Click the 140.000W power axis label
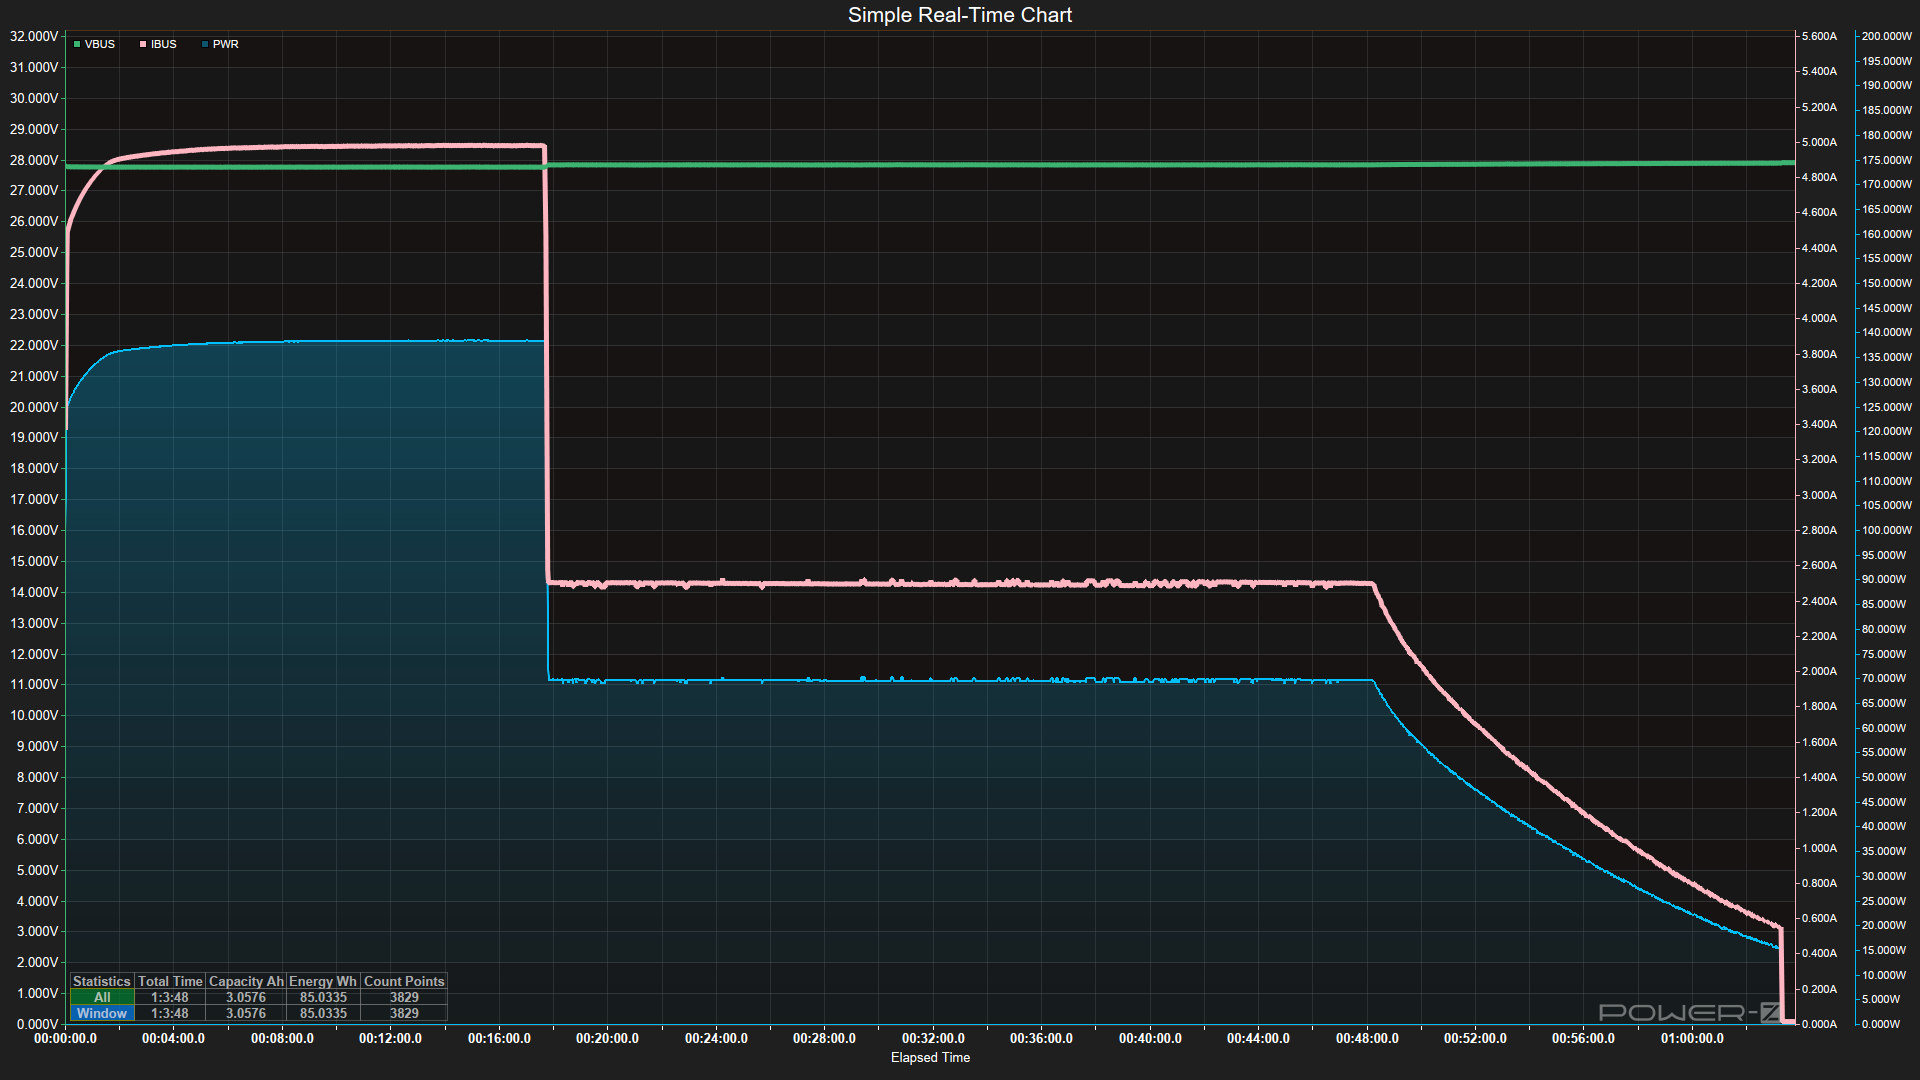 1887,332
